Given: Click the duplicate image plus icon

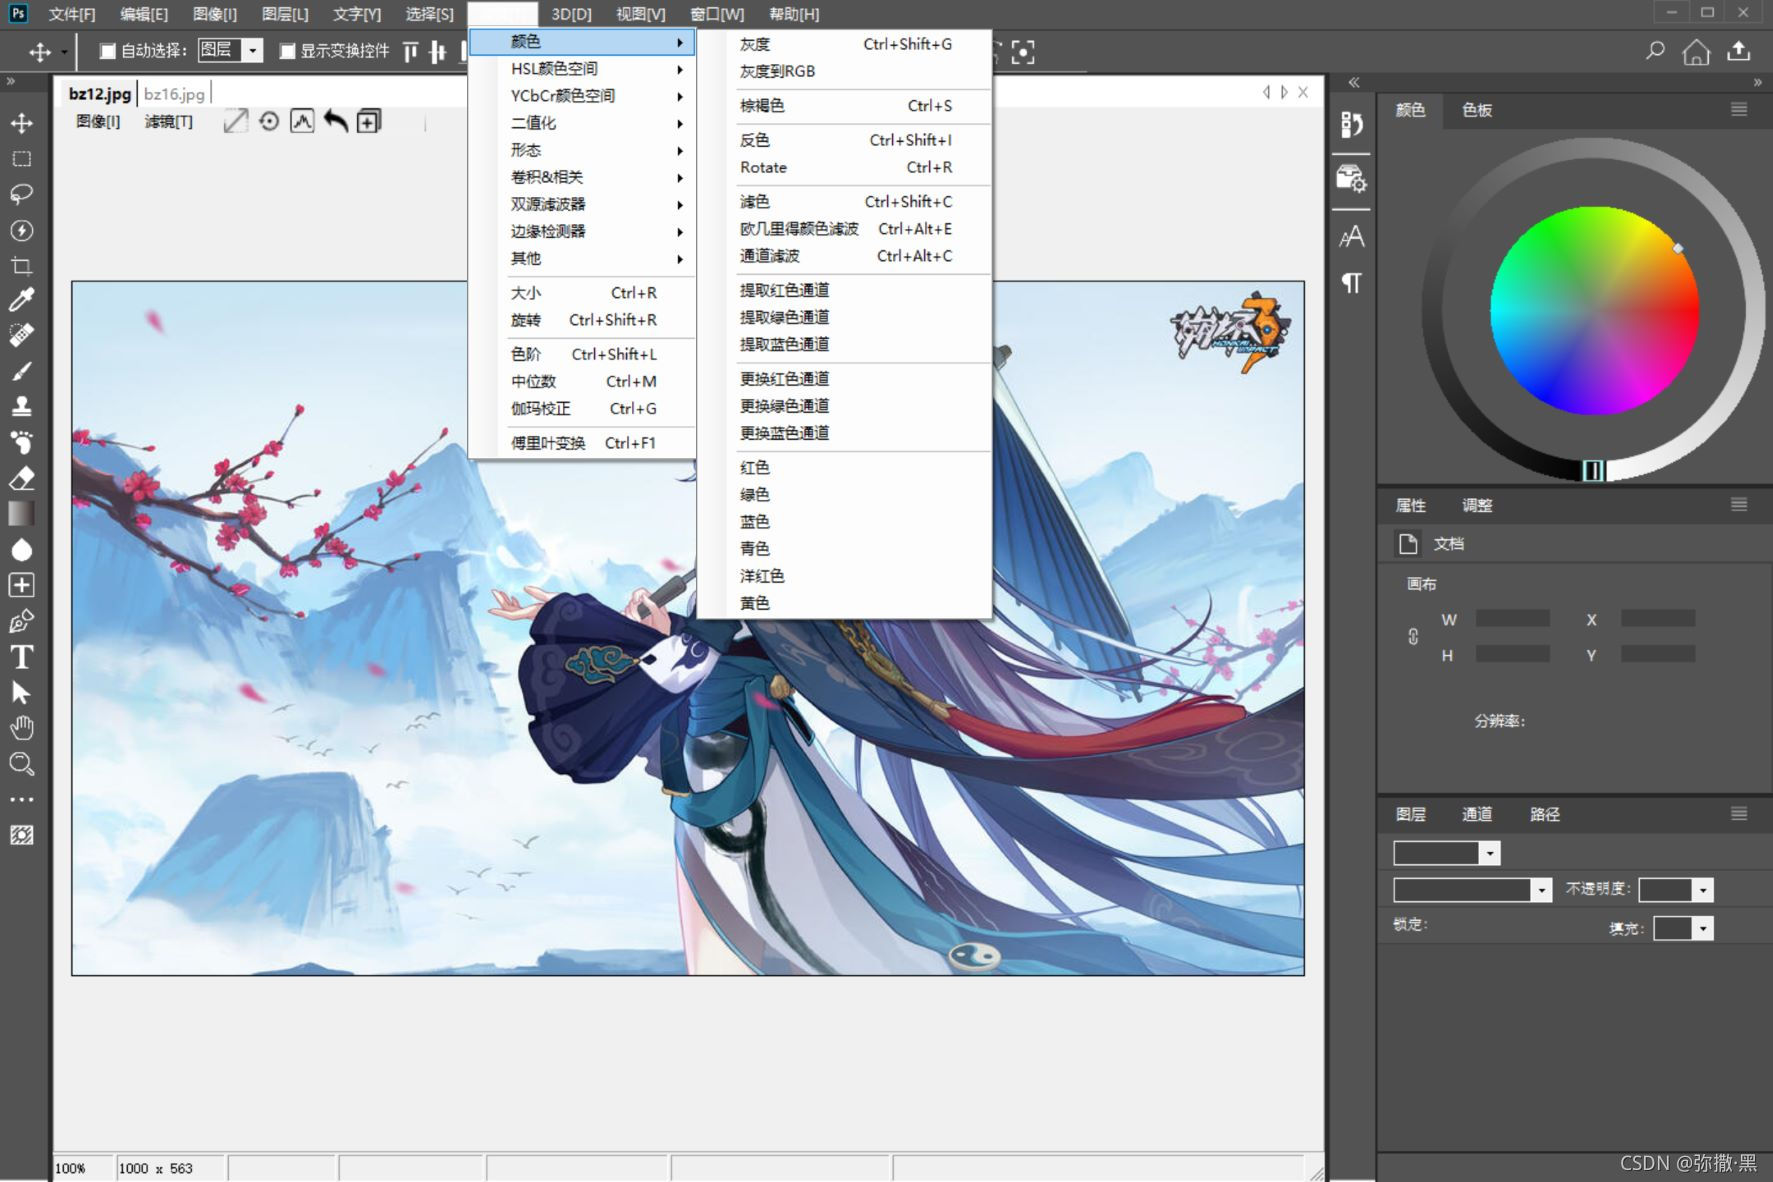Looking at the screenshot, I should (x=369, y=121).
